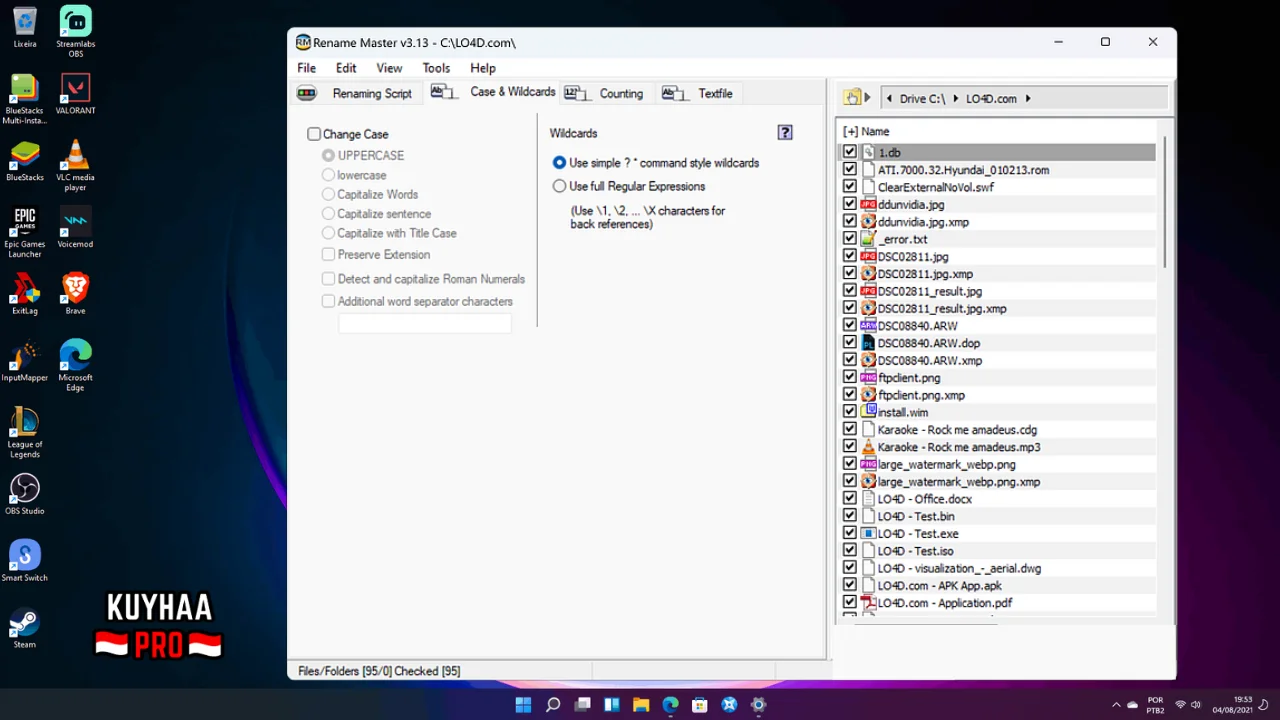Click the left arrow before Drive C:\
This screenshot has width=1280, height=720.
click(890, 99)
